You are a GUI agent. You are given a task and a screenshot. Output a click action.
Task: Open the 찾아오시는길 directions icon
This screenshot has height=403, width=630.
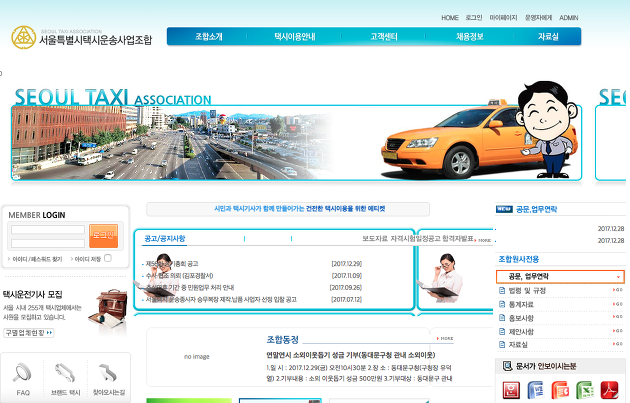108,372
